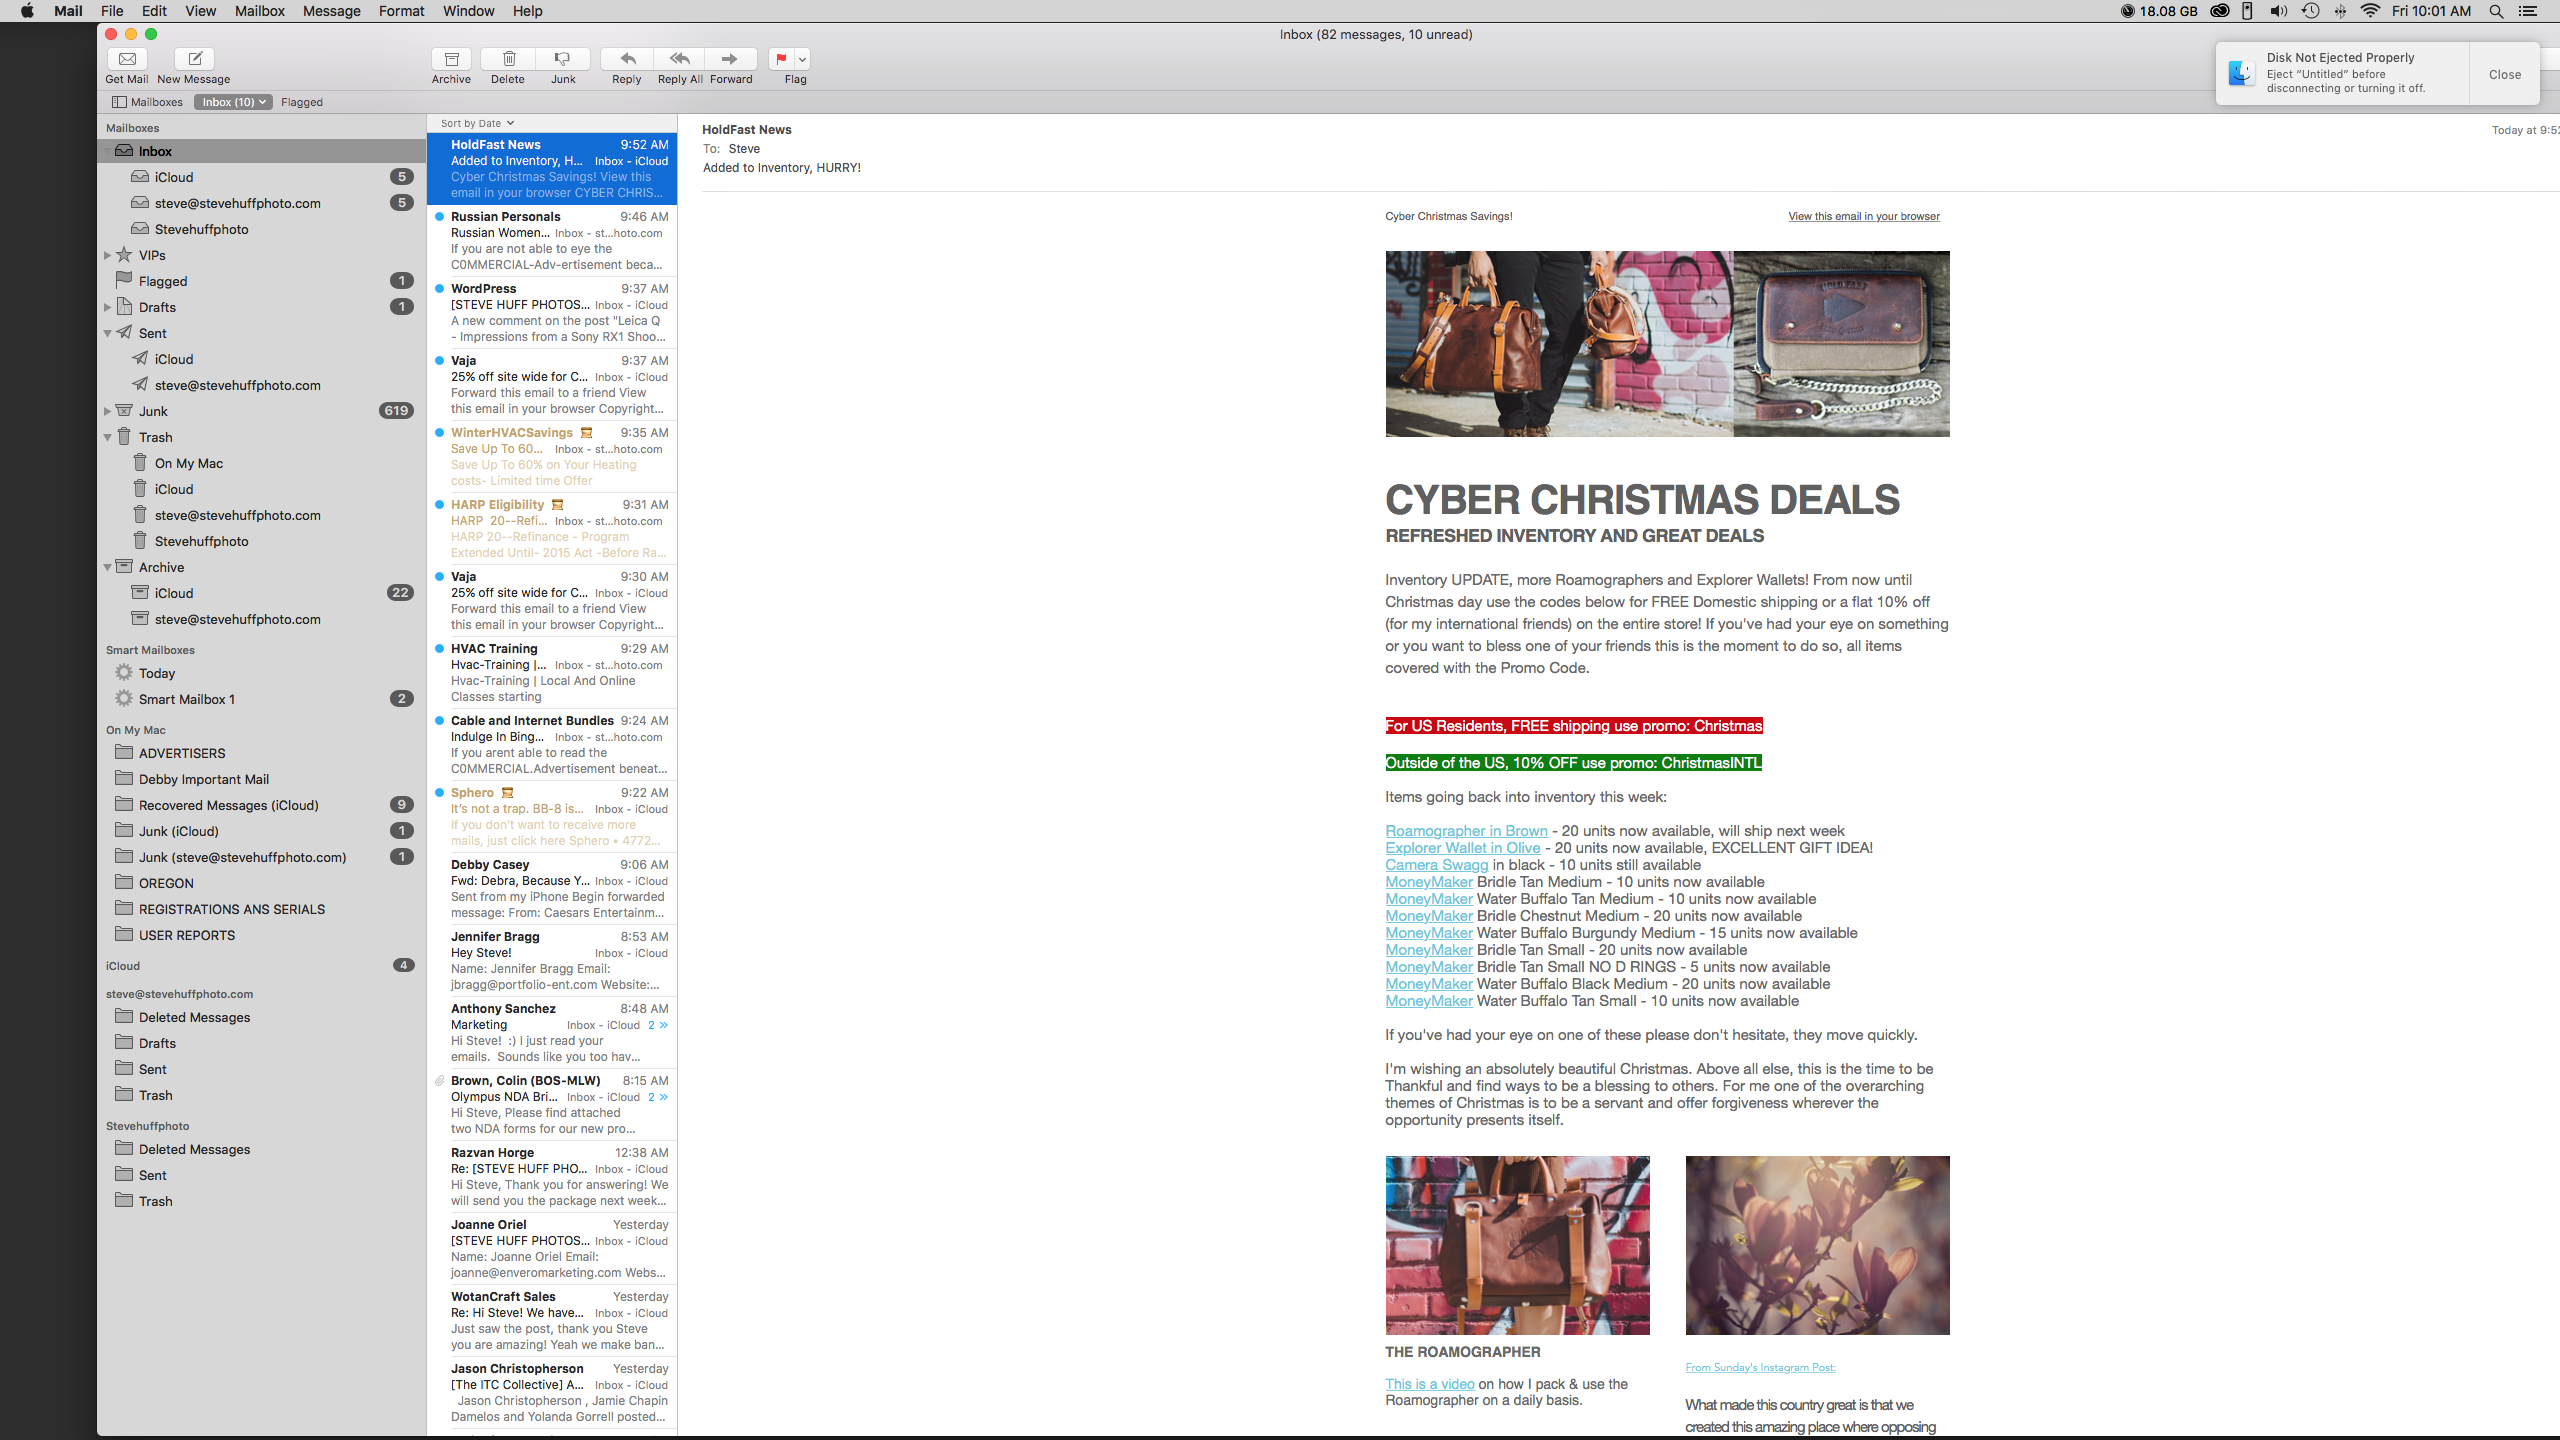Open the Format menu
The image size is (2560, 1440).
pyautogui.click(x=401, y=11)
